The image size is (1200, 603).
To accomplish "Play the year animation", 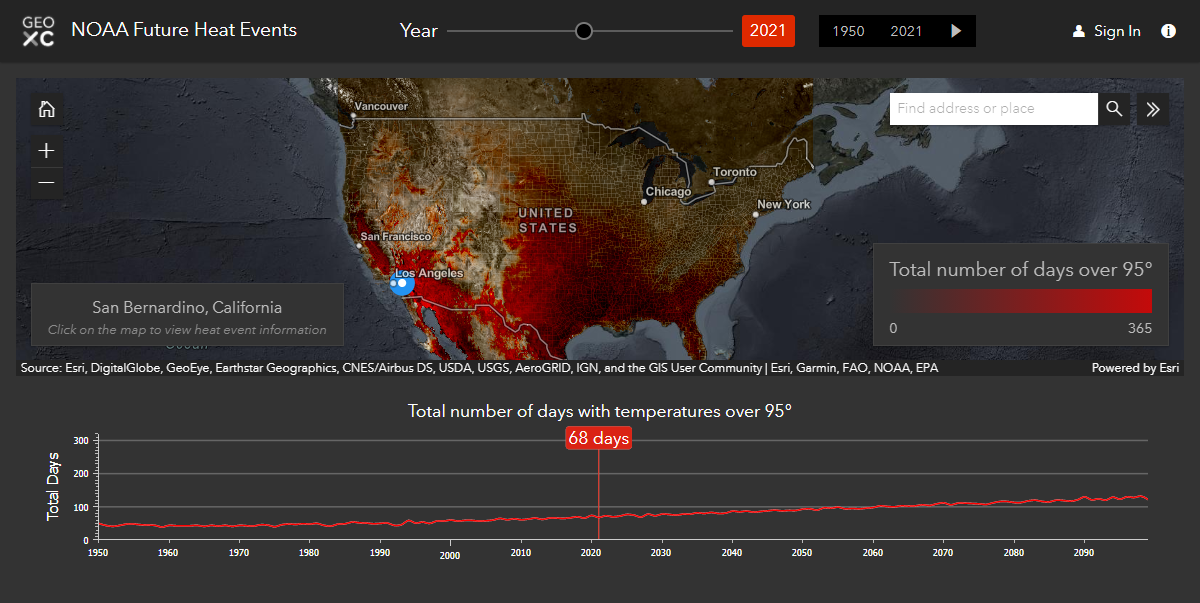I will (x=956, y=31).
